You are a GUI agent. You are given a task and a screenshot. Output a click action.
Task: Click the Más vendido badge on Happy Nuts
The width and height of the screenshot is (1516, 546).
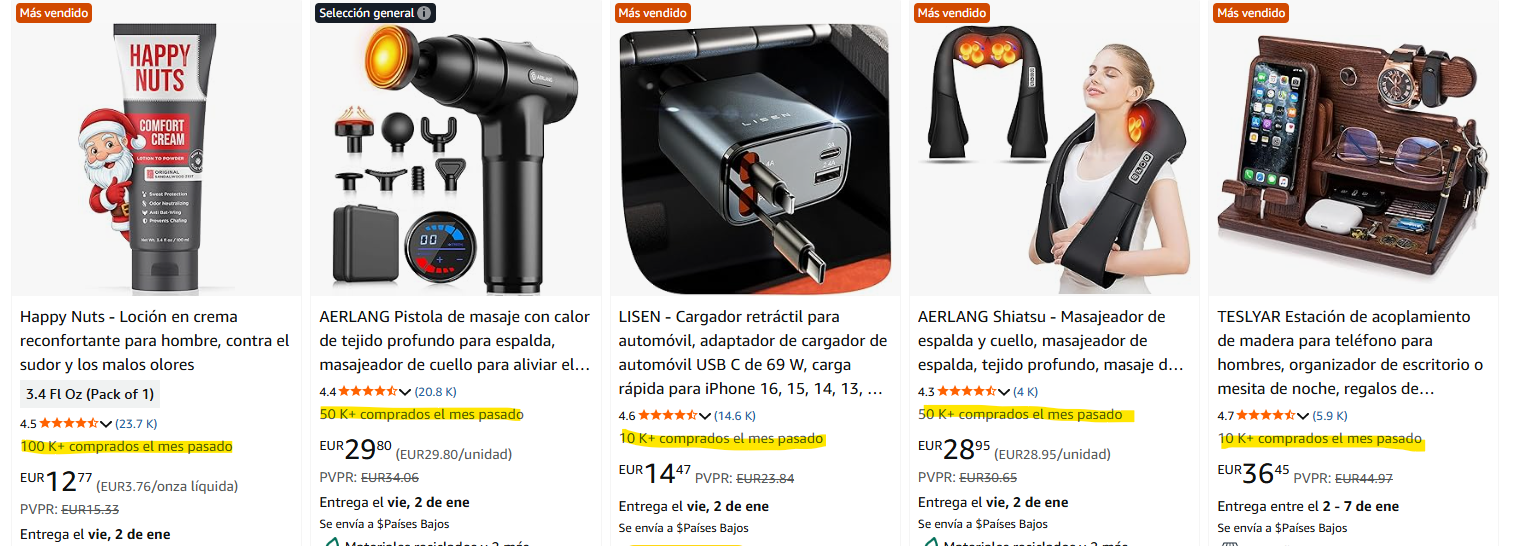[54, 13]
